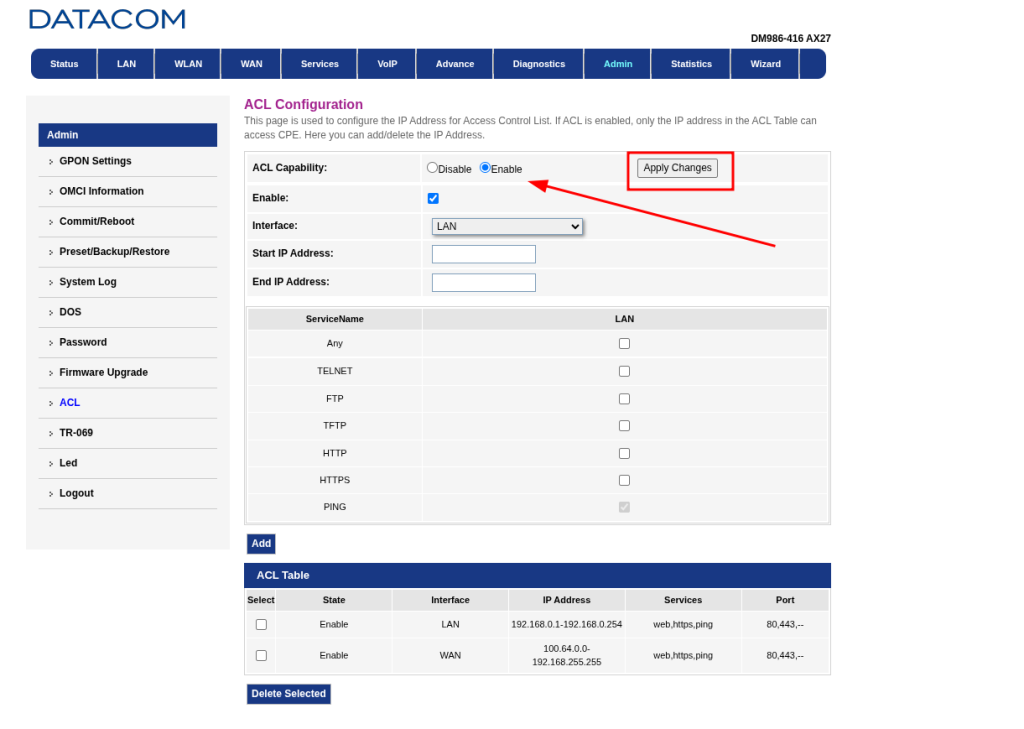Switch to Diagnostics tab
Screen dimensions: 1024x729
pos(539,64)
